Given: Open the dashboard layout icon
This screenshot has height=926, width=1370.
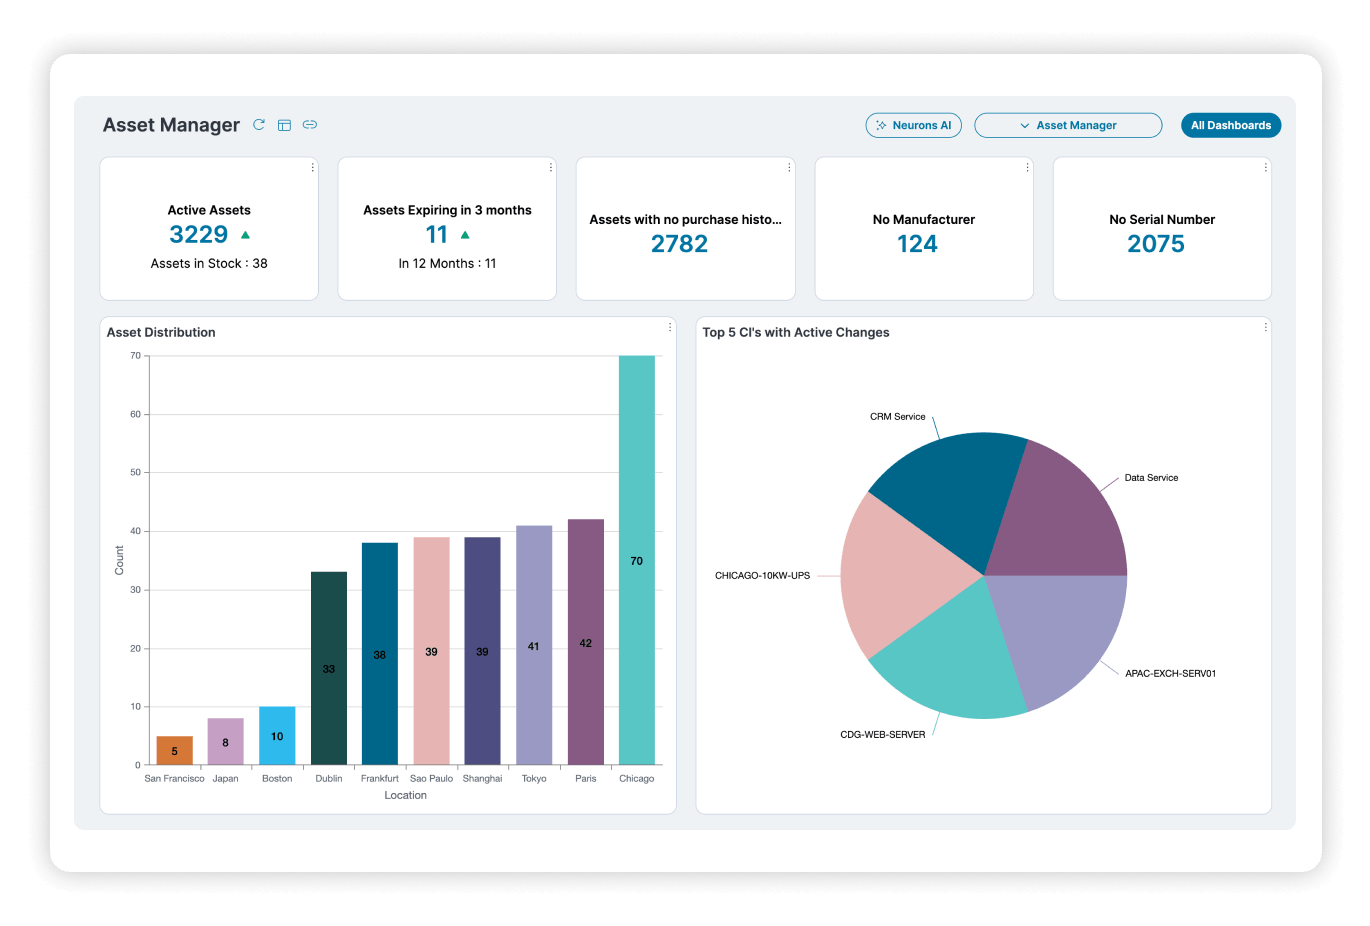Looking at the screenshot, I should pos(284,125).
